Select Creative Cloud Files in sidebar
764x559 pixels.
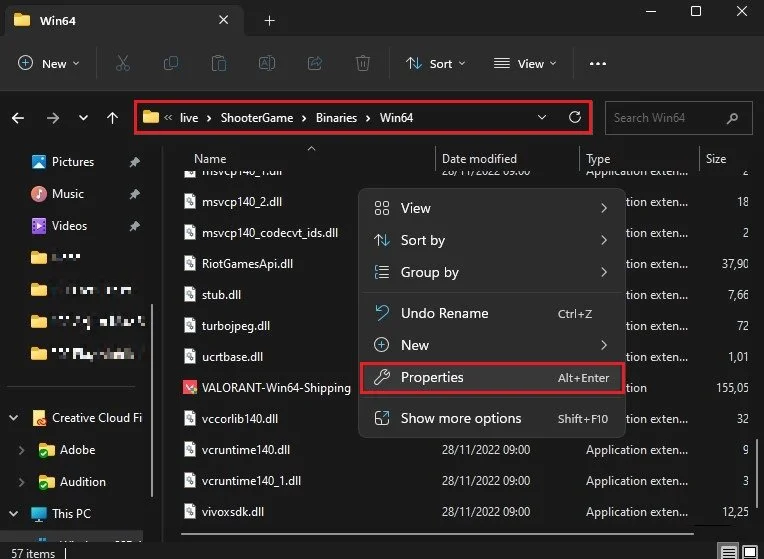tap(97, 418)
